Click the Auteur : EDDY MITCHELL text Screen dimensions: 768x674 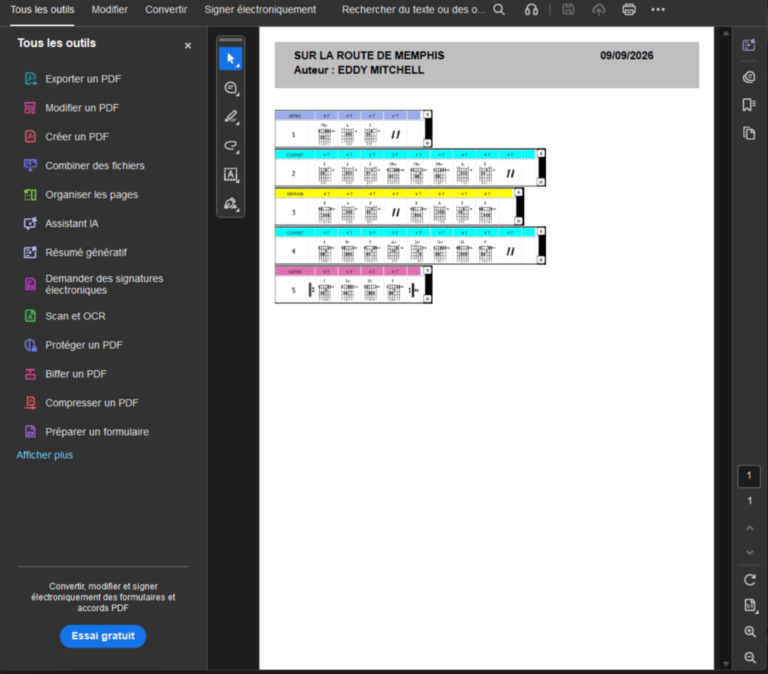pyautogui.click(x=359, y=70)
